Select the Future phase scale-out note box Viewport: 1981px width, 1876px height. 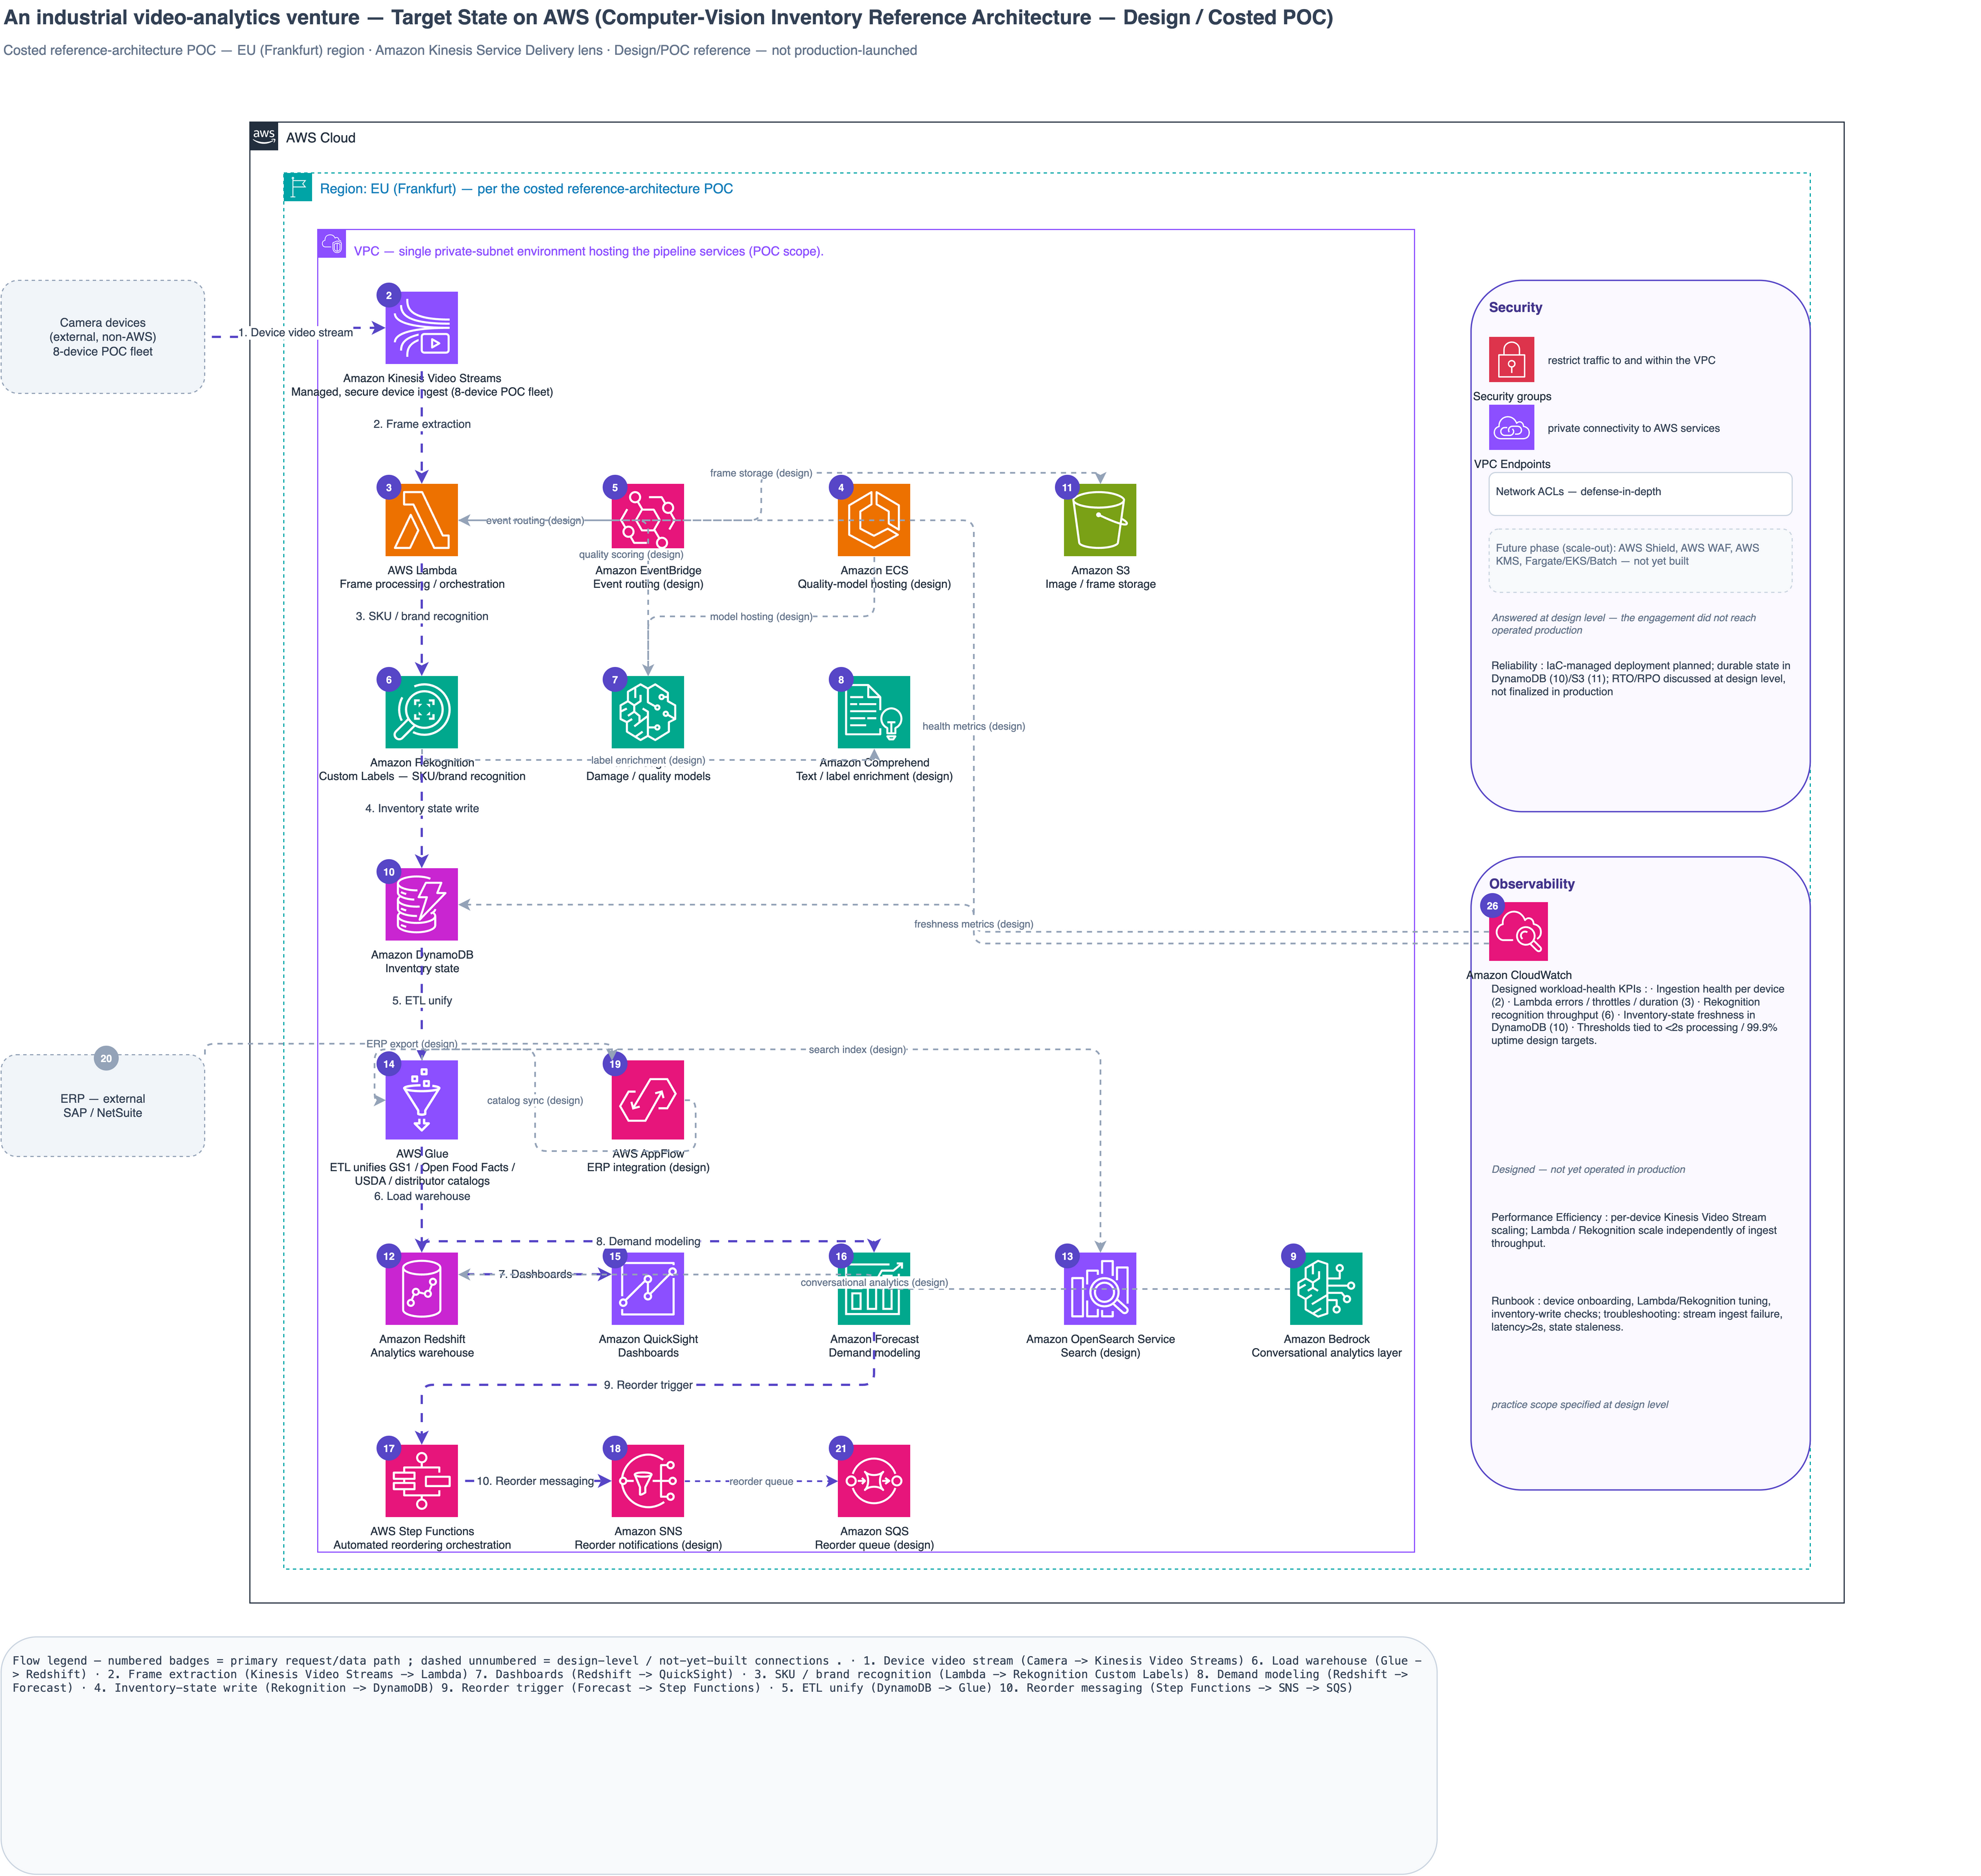pyautogui.click(x=1639, y=560)
